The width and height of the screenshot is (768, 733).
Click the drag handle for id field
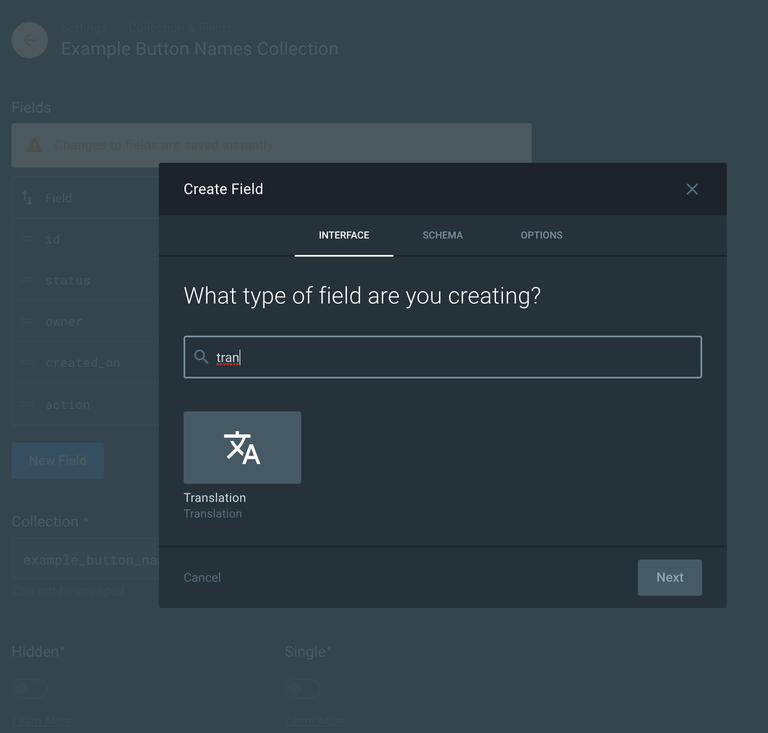pos(27,240)
